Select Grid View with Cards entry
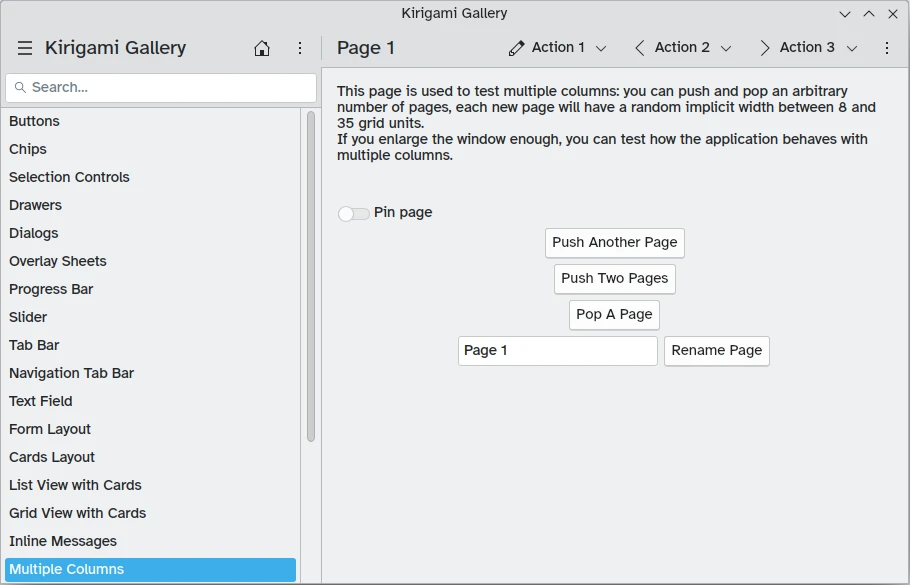 (x=150, y=513)
